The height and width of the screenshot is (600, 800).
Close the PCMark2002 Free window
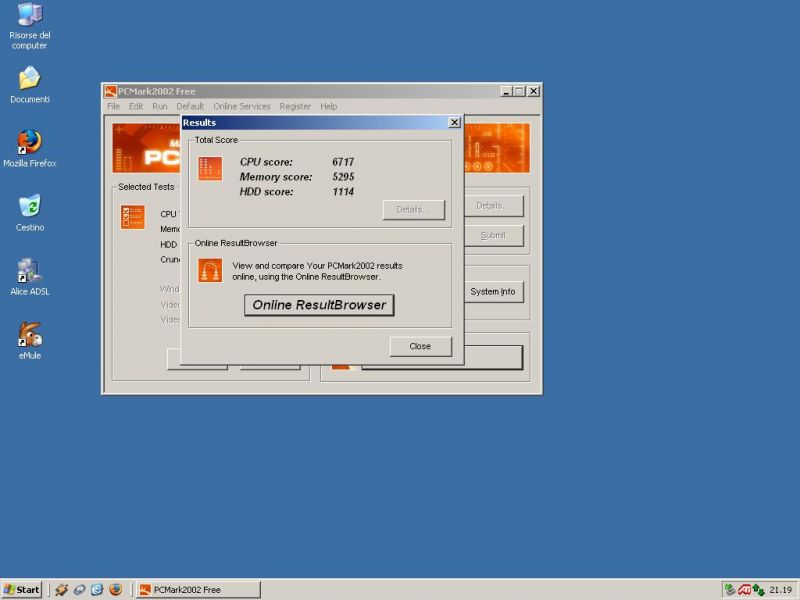coord(534,91)
